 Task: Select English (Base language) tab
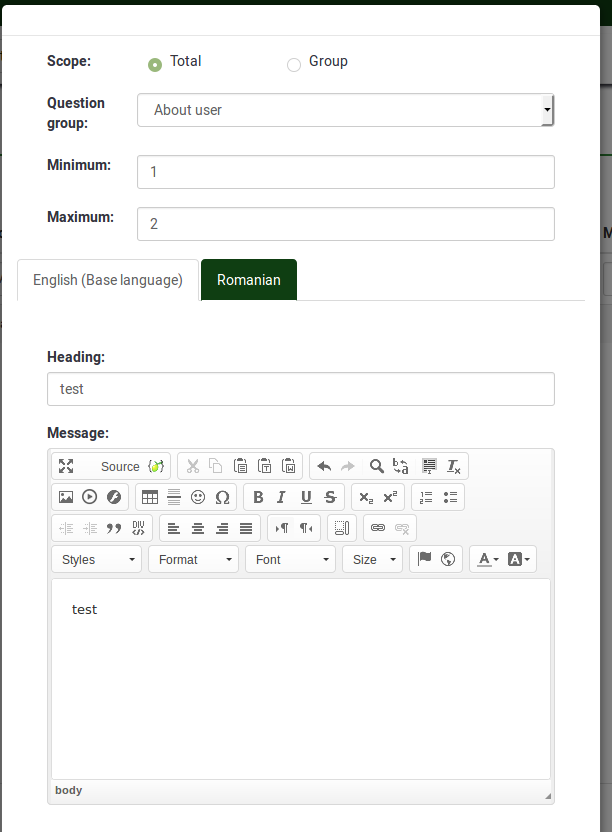pos(108,280)
